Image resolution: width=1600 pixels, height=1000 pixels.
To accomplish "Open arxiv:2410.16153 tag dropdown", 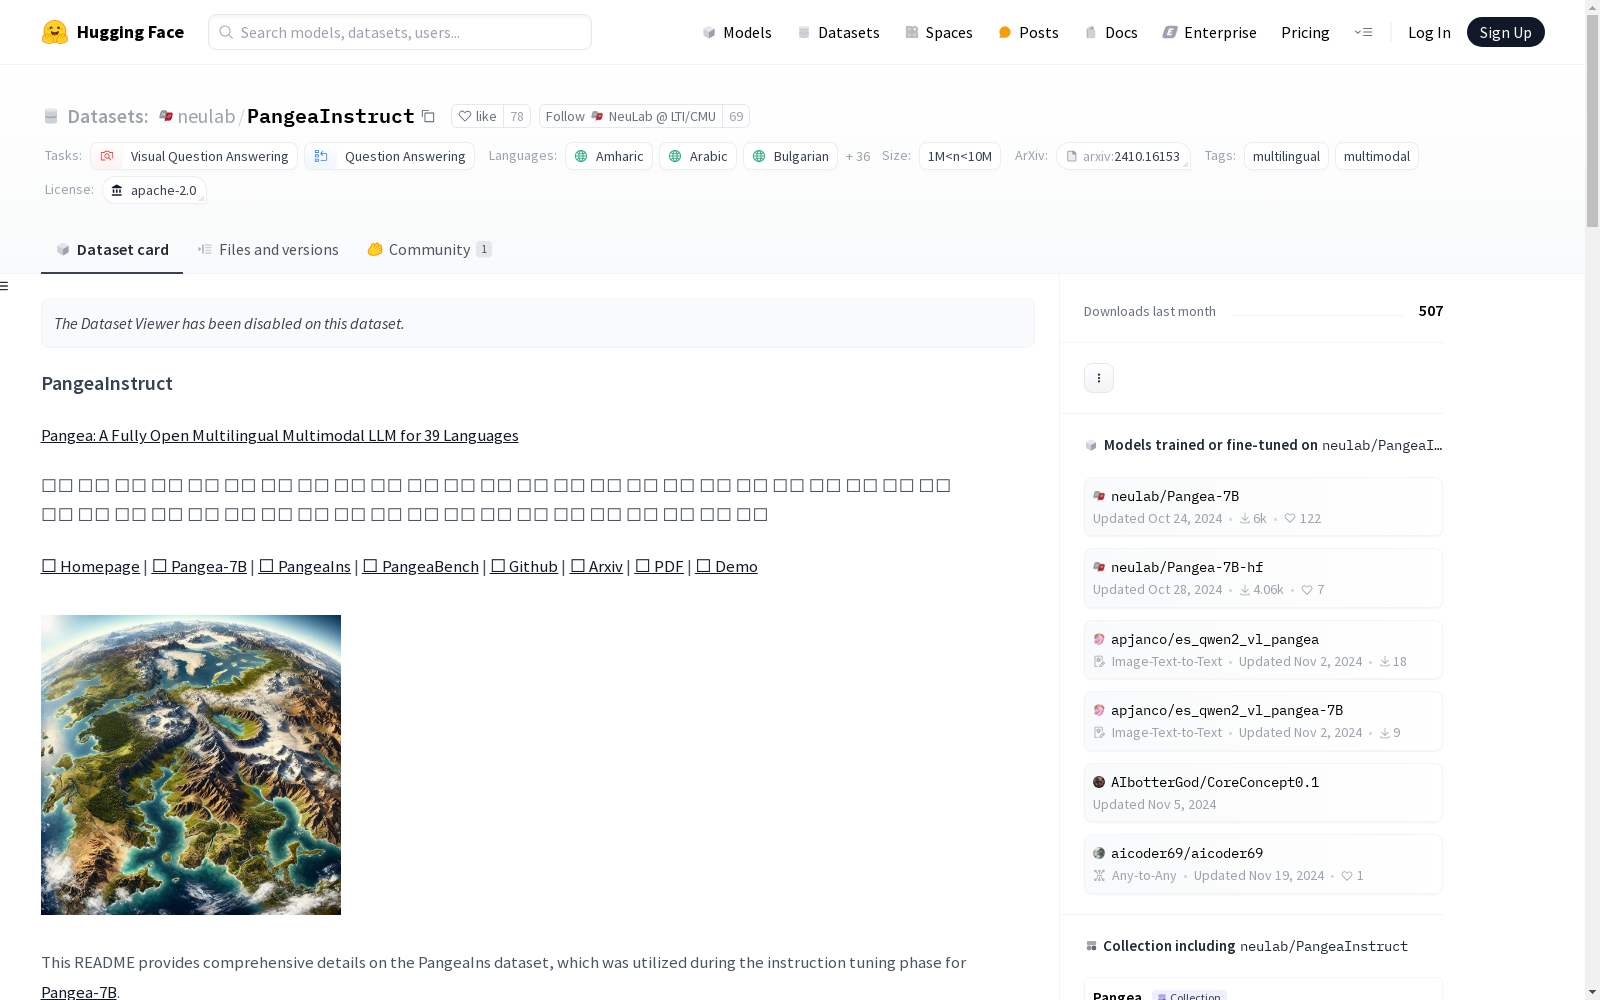I will point(1123,156).
